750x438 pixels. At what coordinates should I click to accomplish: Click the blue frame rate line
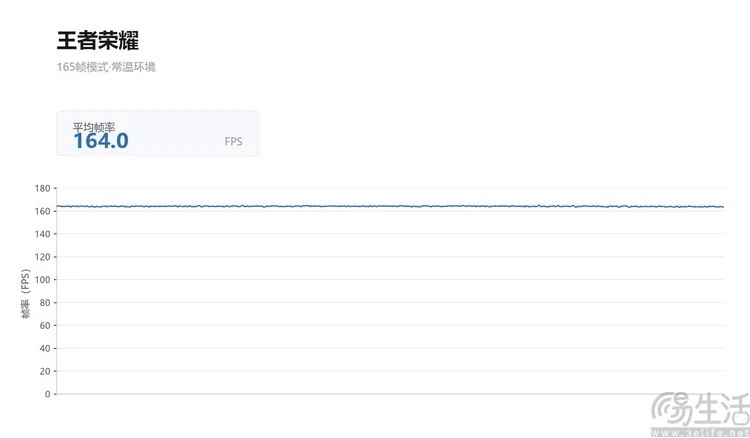pos(390,206)
